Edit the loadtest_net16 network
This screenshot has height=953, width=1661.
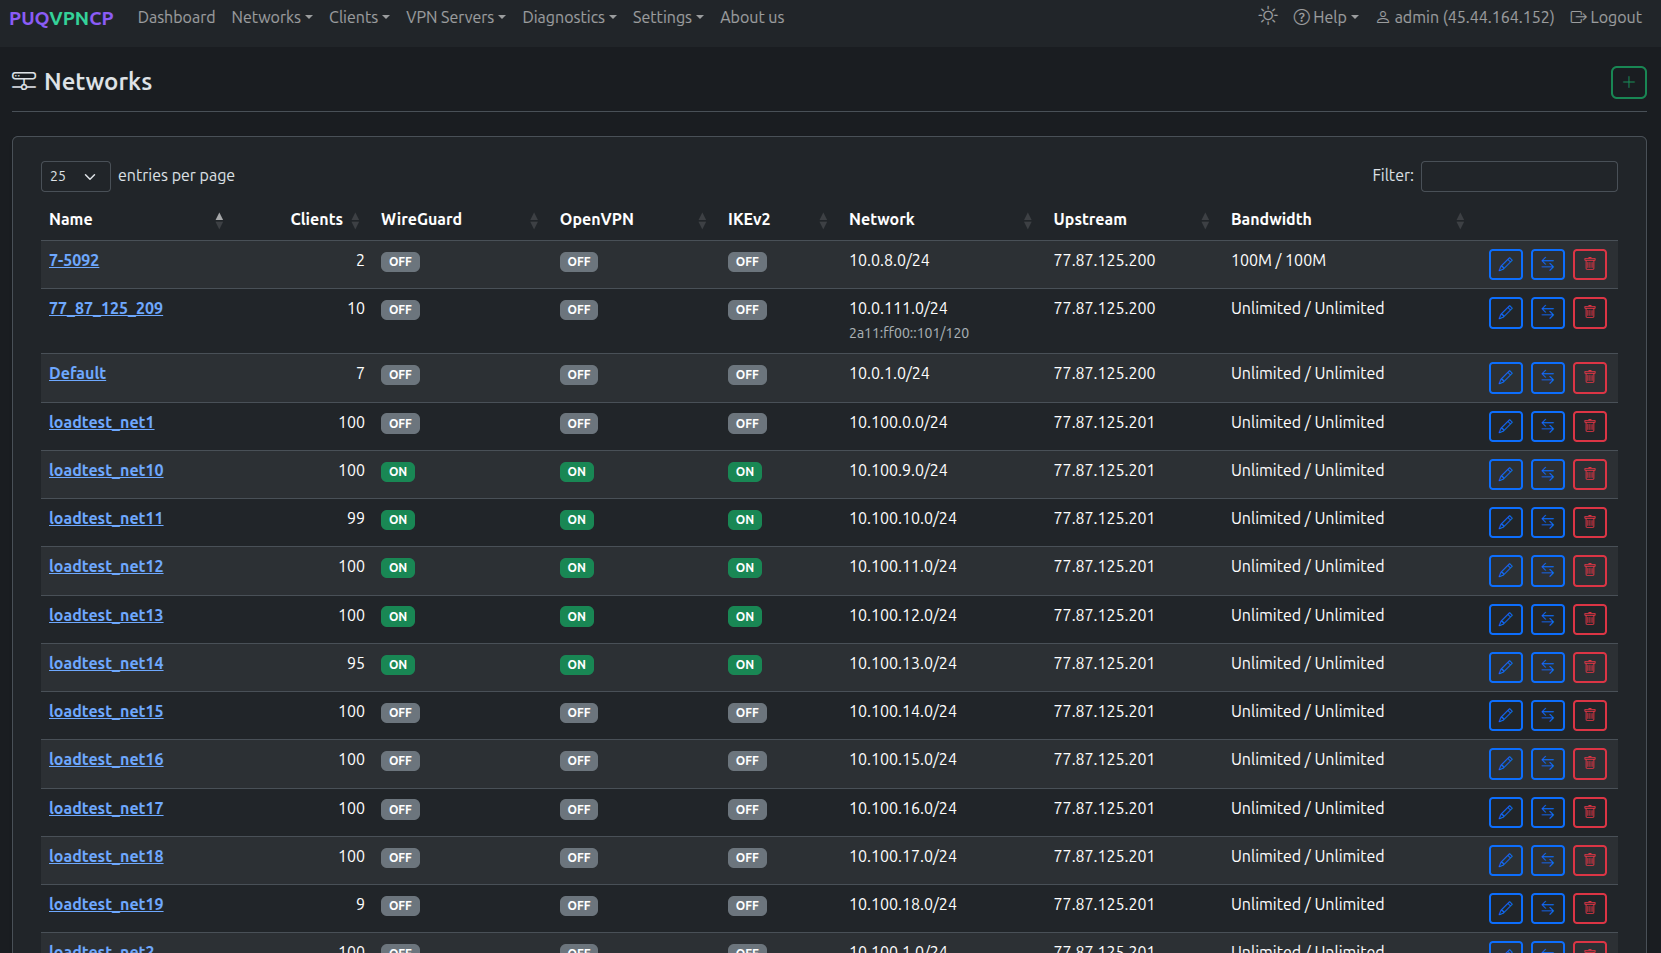pos(1505,763)
